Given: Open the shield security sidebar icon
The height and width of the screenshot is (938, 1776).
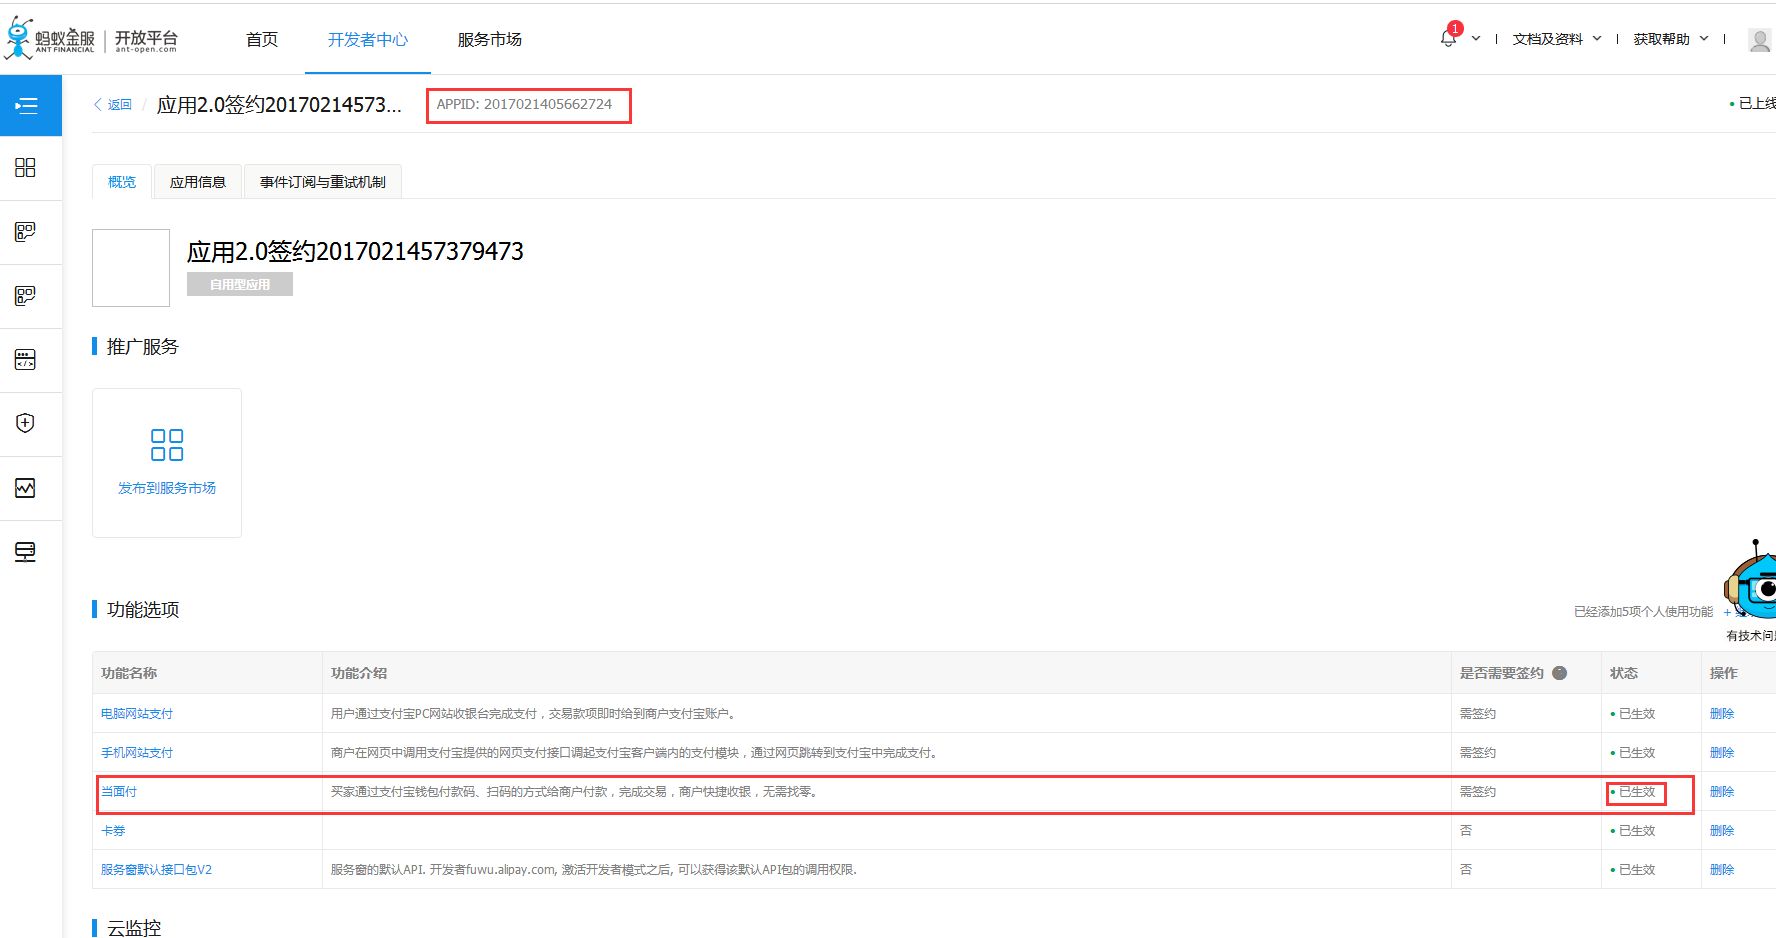Looking at the screenshot, I should 26,423.
